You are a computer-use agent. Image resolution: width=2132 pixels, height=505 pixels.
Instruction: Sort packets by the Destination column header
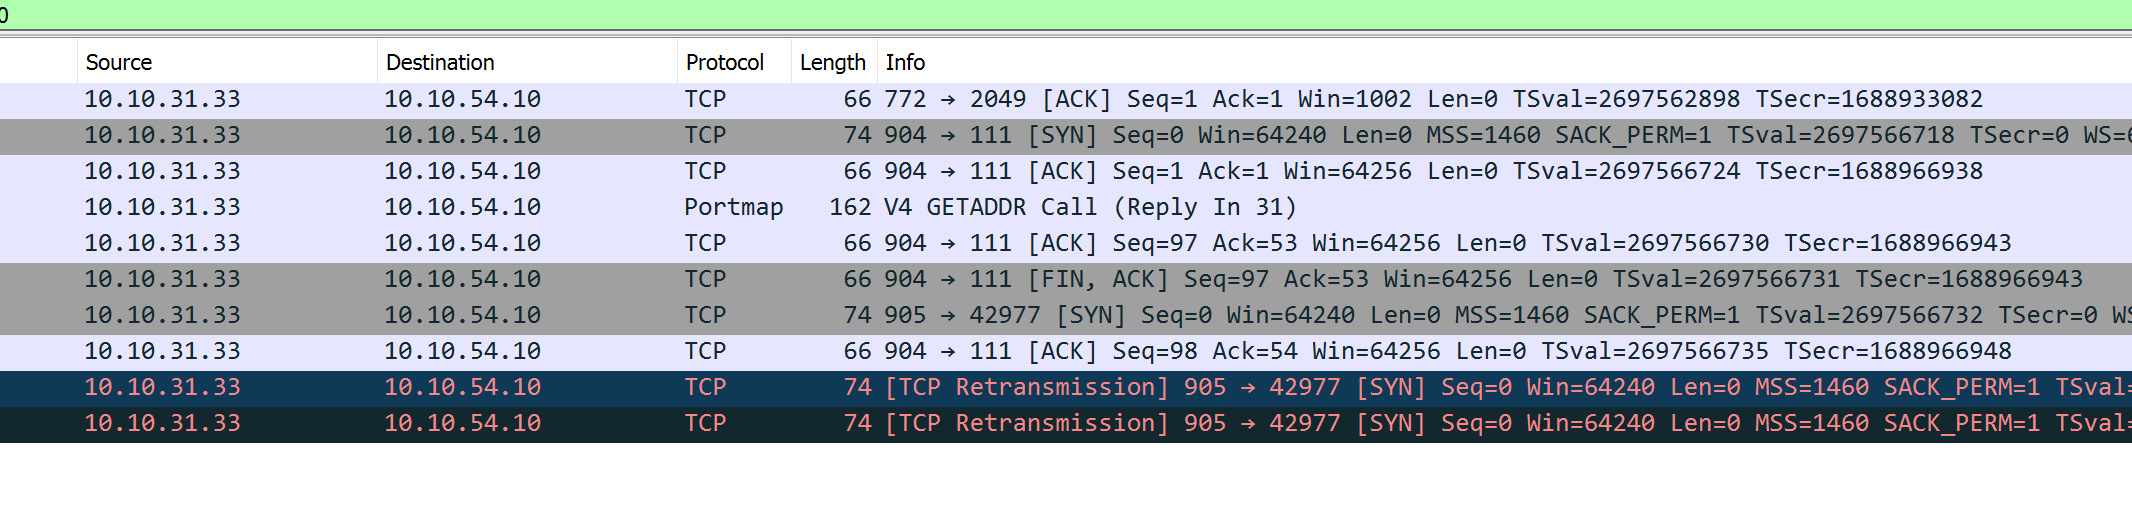click(x=440, y=62)
